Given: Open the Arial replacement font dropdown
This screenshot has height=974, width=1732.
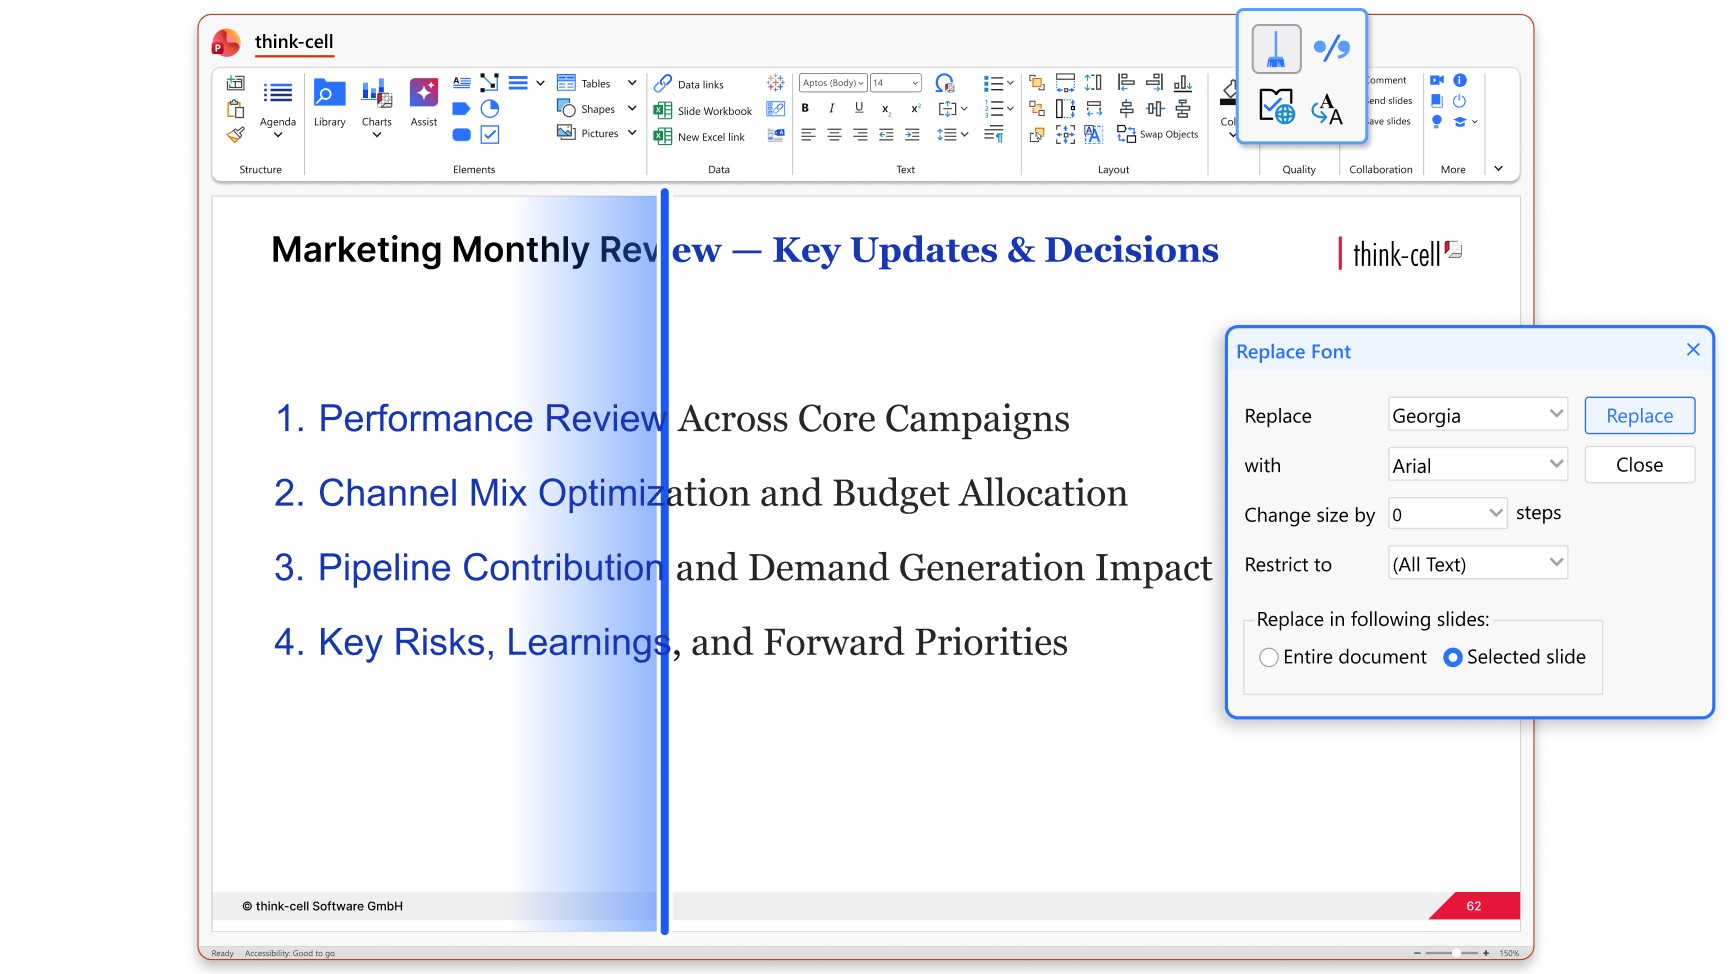Looking at the screenshot, I should (1477, 465).
